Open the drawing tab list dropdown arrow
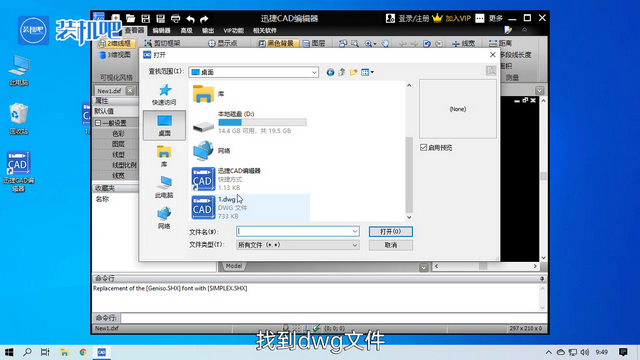The image size is (640, 360). click(x=540, y=91)
